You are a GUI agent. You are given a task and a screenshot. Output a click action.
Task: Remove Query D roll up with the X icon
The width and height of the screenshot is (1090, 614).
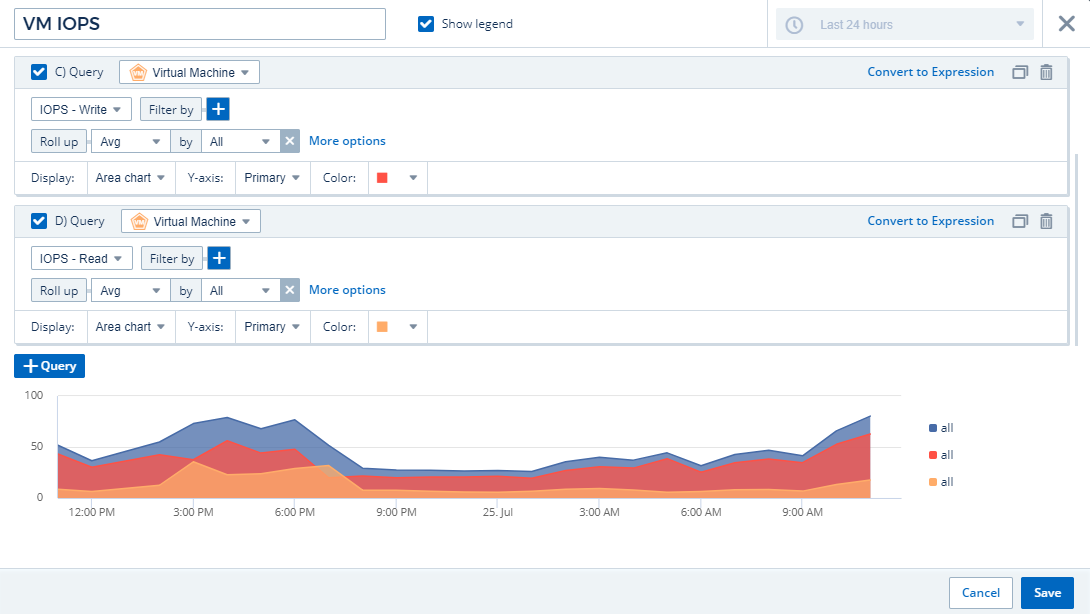[290, 290]
